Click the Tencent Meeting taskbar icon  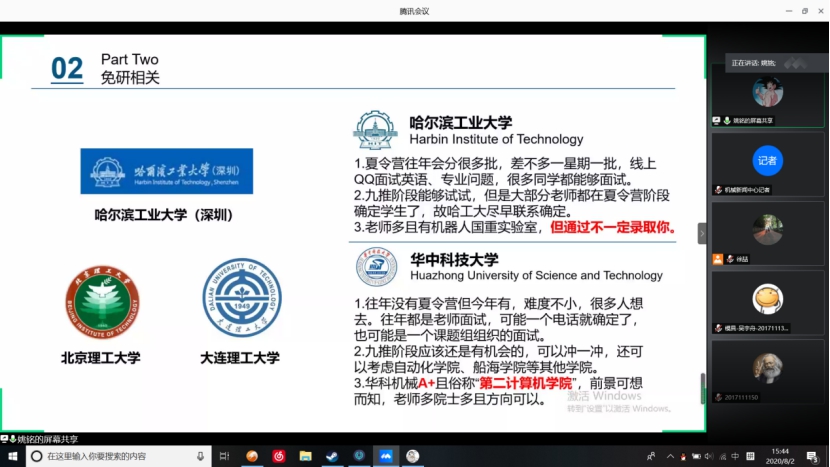pyautogui.click(x=386, y=456)
